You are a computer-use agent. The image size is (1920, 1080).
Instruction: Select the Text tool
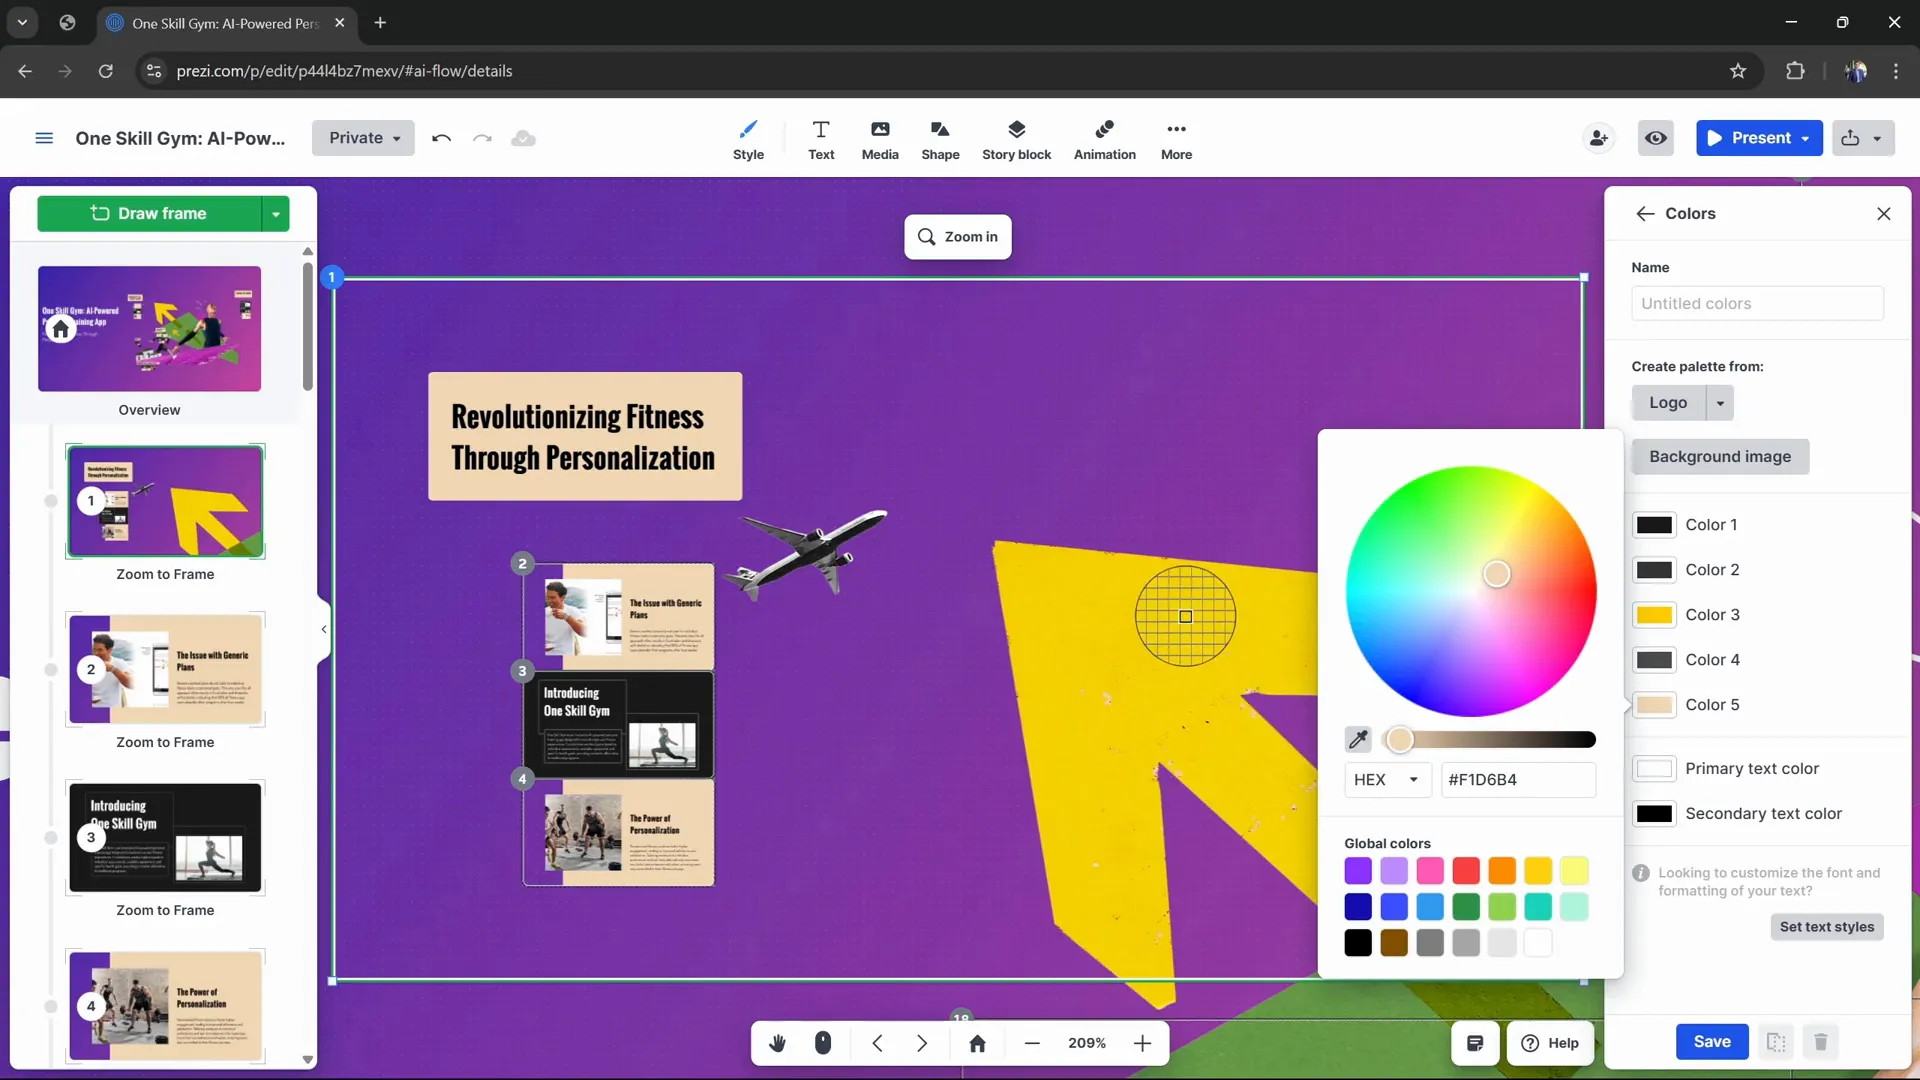tap(821, 138)
